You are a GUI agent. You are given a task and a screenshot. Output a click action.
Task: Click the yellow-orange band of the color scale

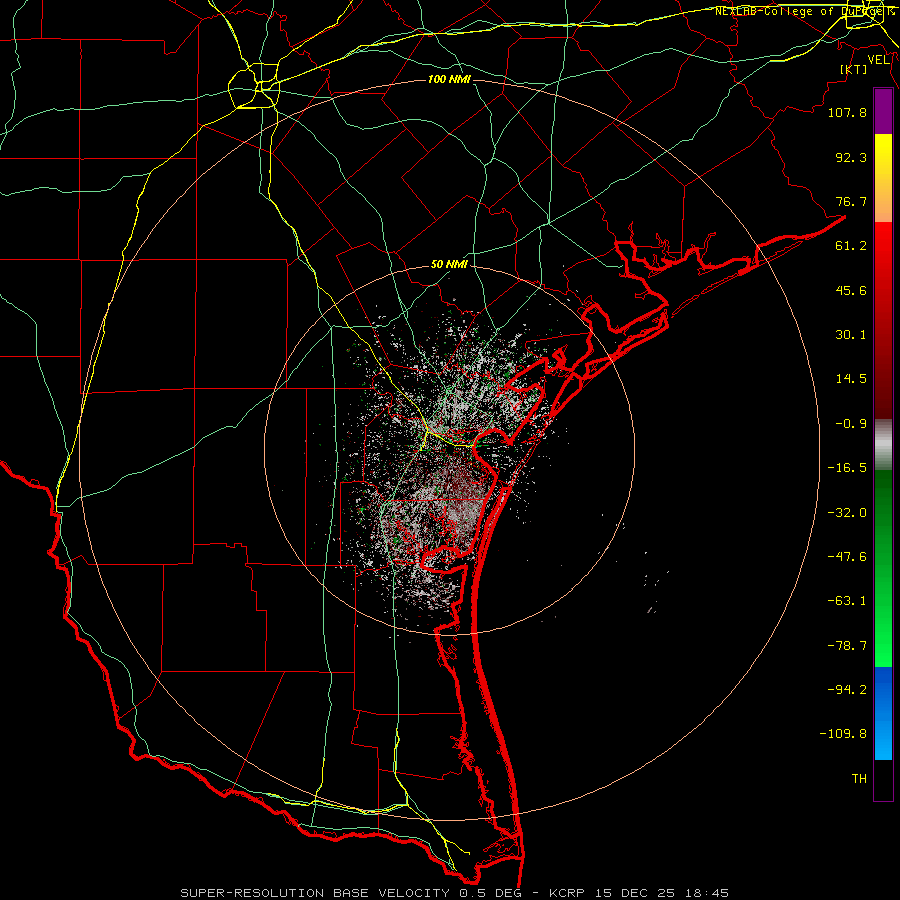click(x=883, y=178)
